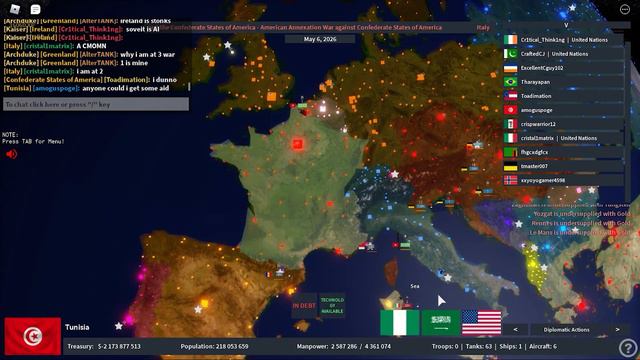Click the chat input field
The height and width of the screenshot is (360, 640).
[x=96, y=104]
